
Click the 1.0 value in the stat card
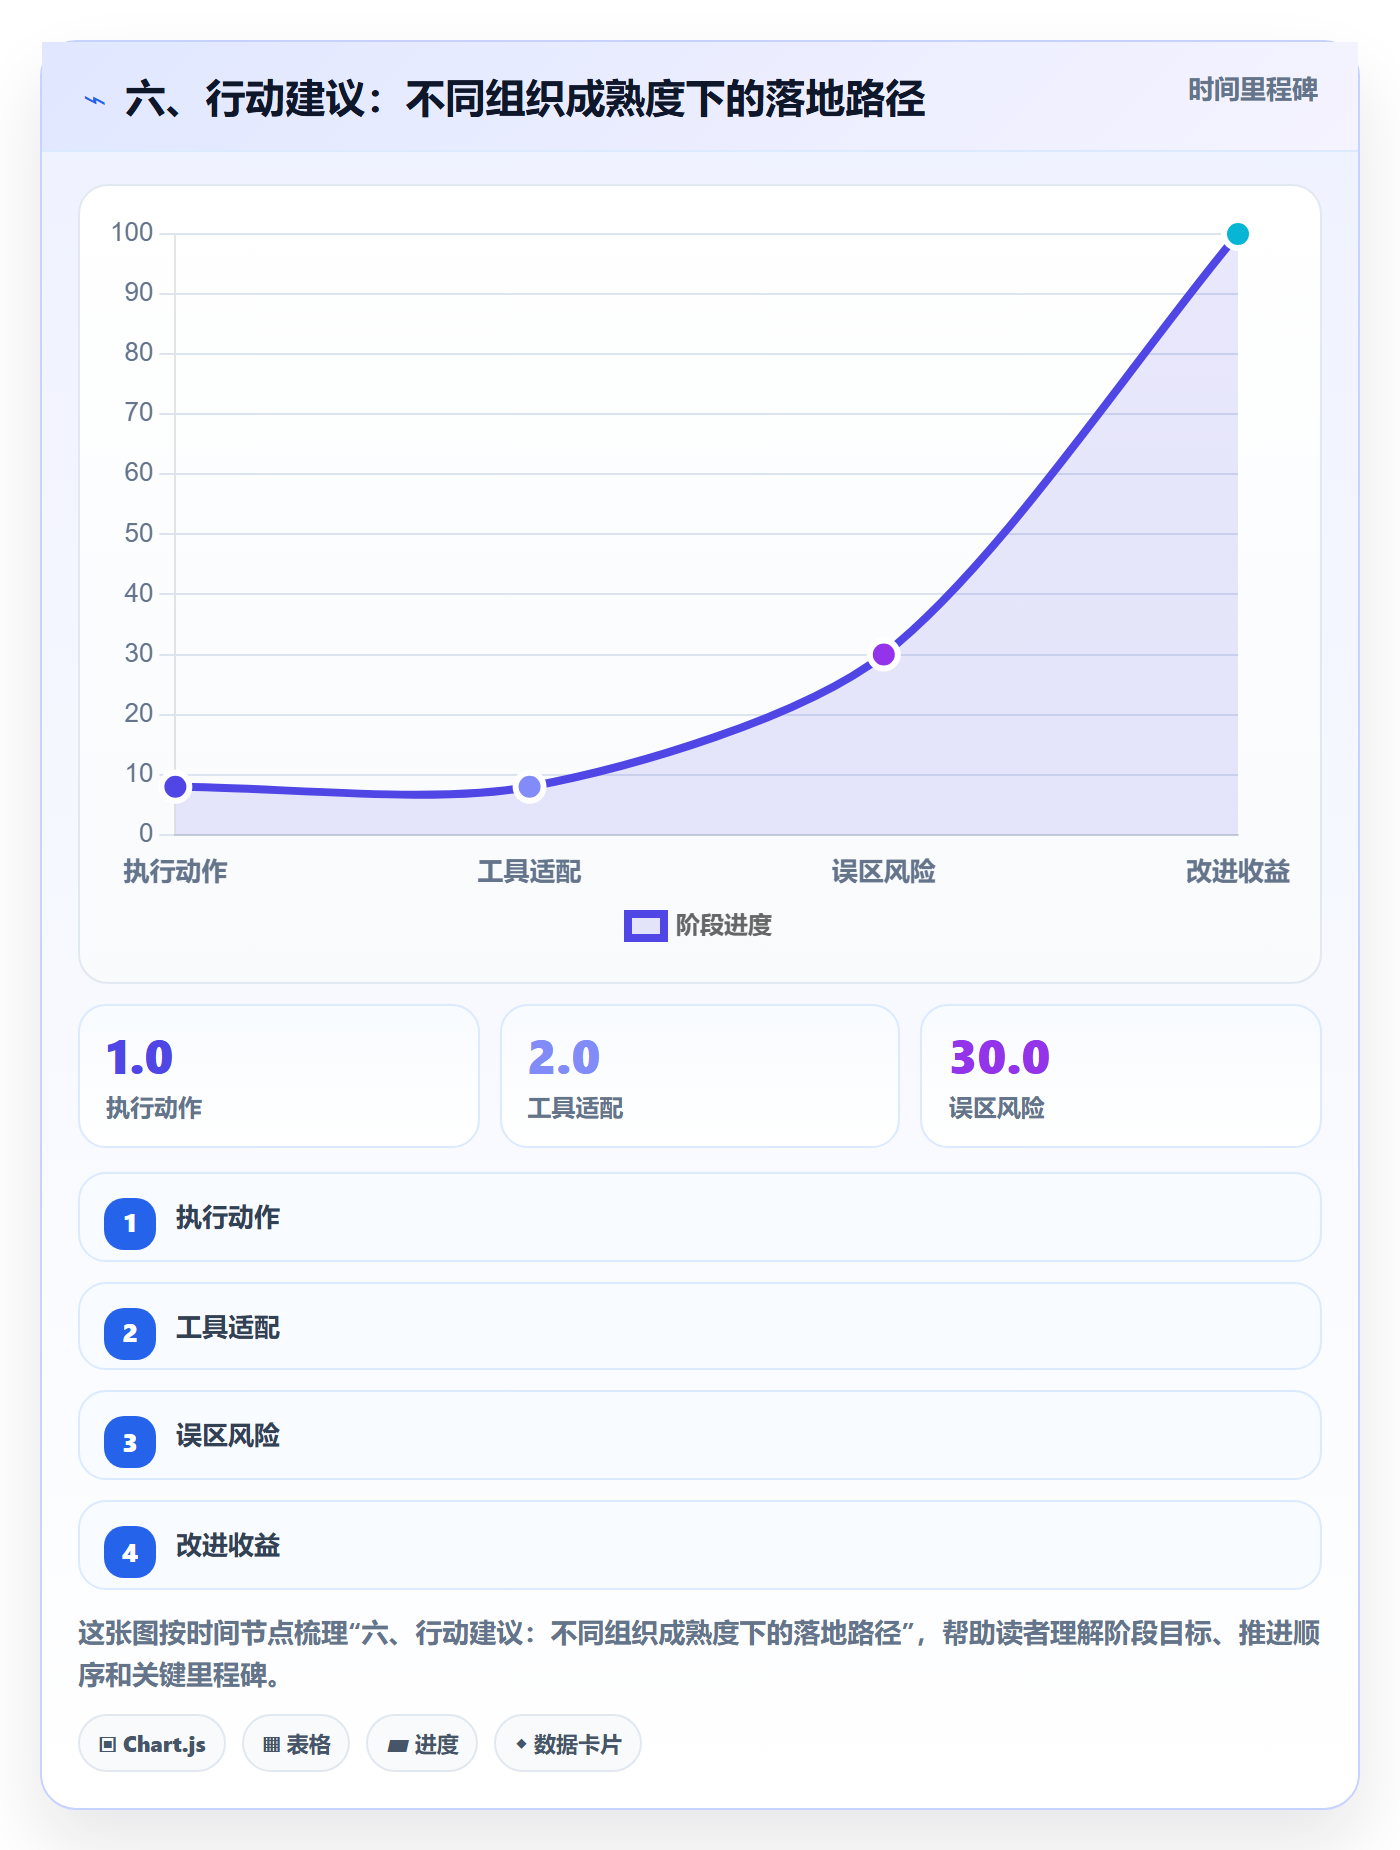(x=140, y=1058)
